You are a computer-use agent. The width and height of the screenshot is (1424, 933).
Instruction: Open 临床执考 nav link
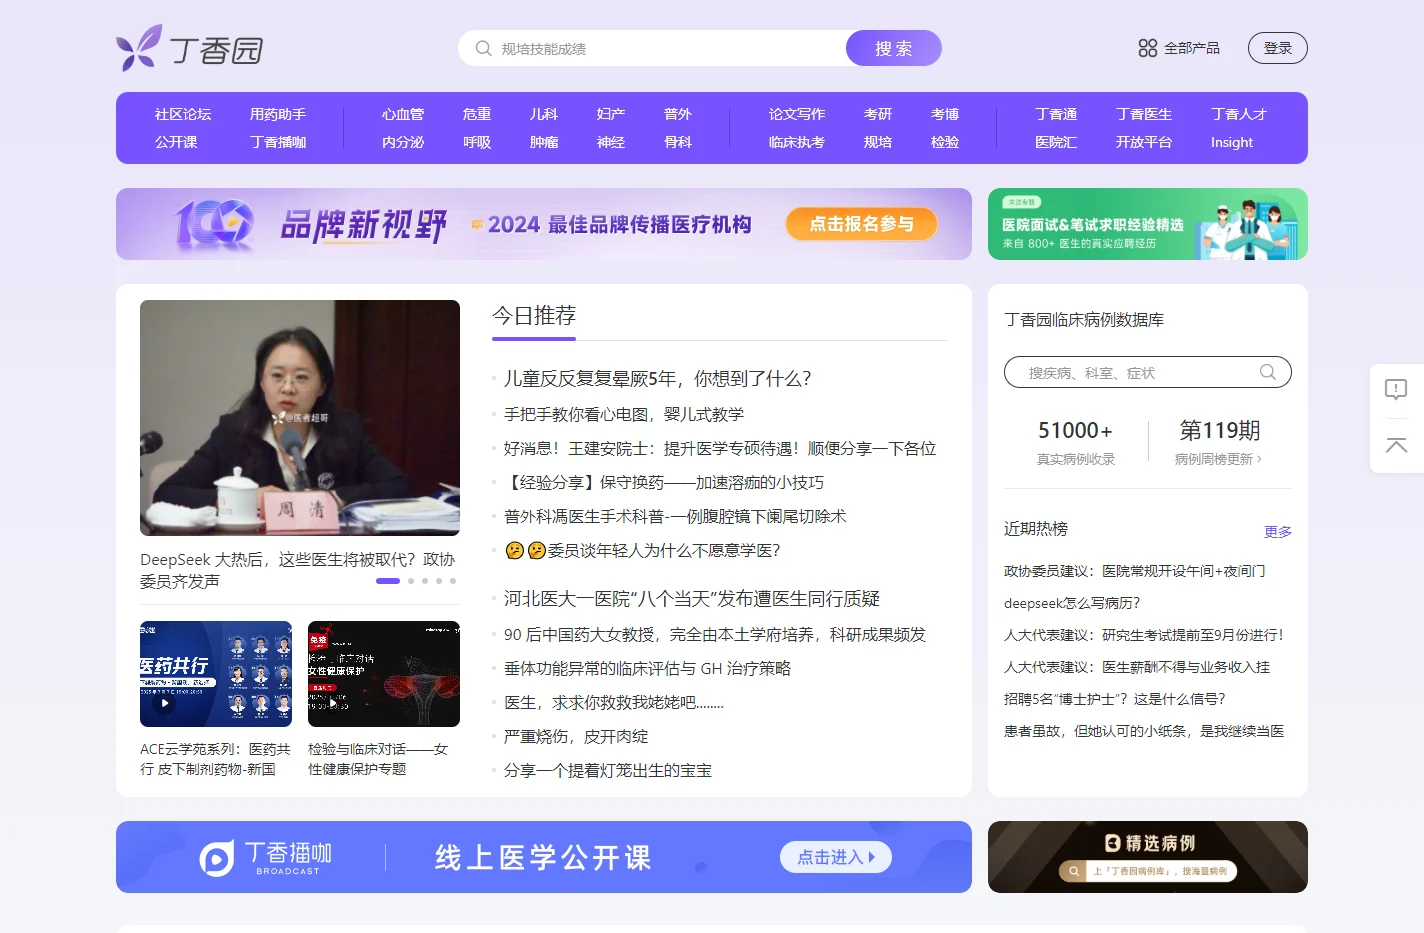click(x=797, y=142)
